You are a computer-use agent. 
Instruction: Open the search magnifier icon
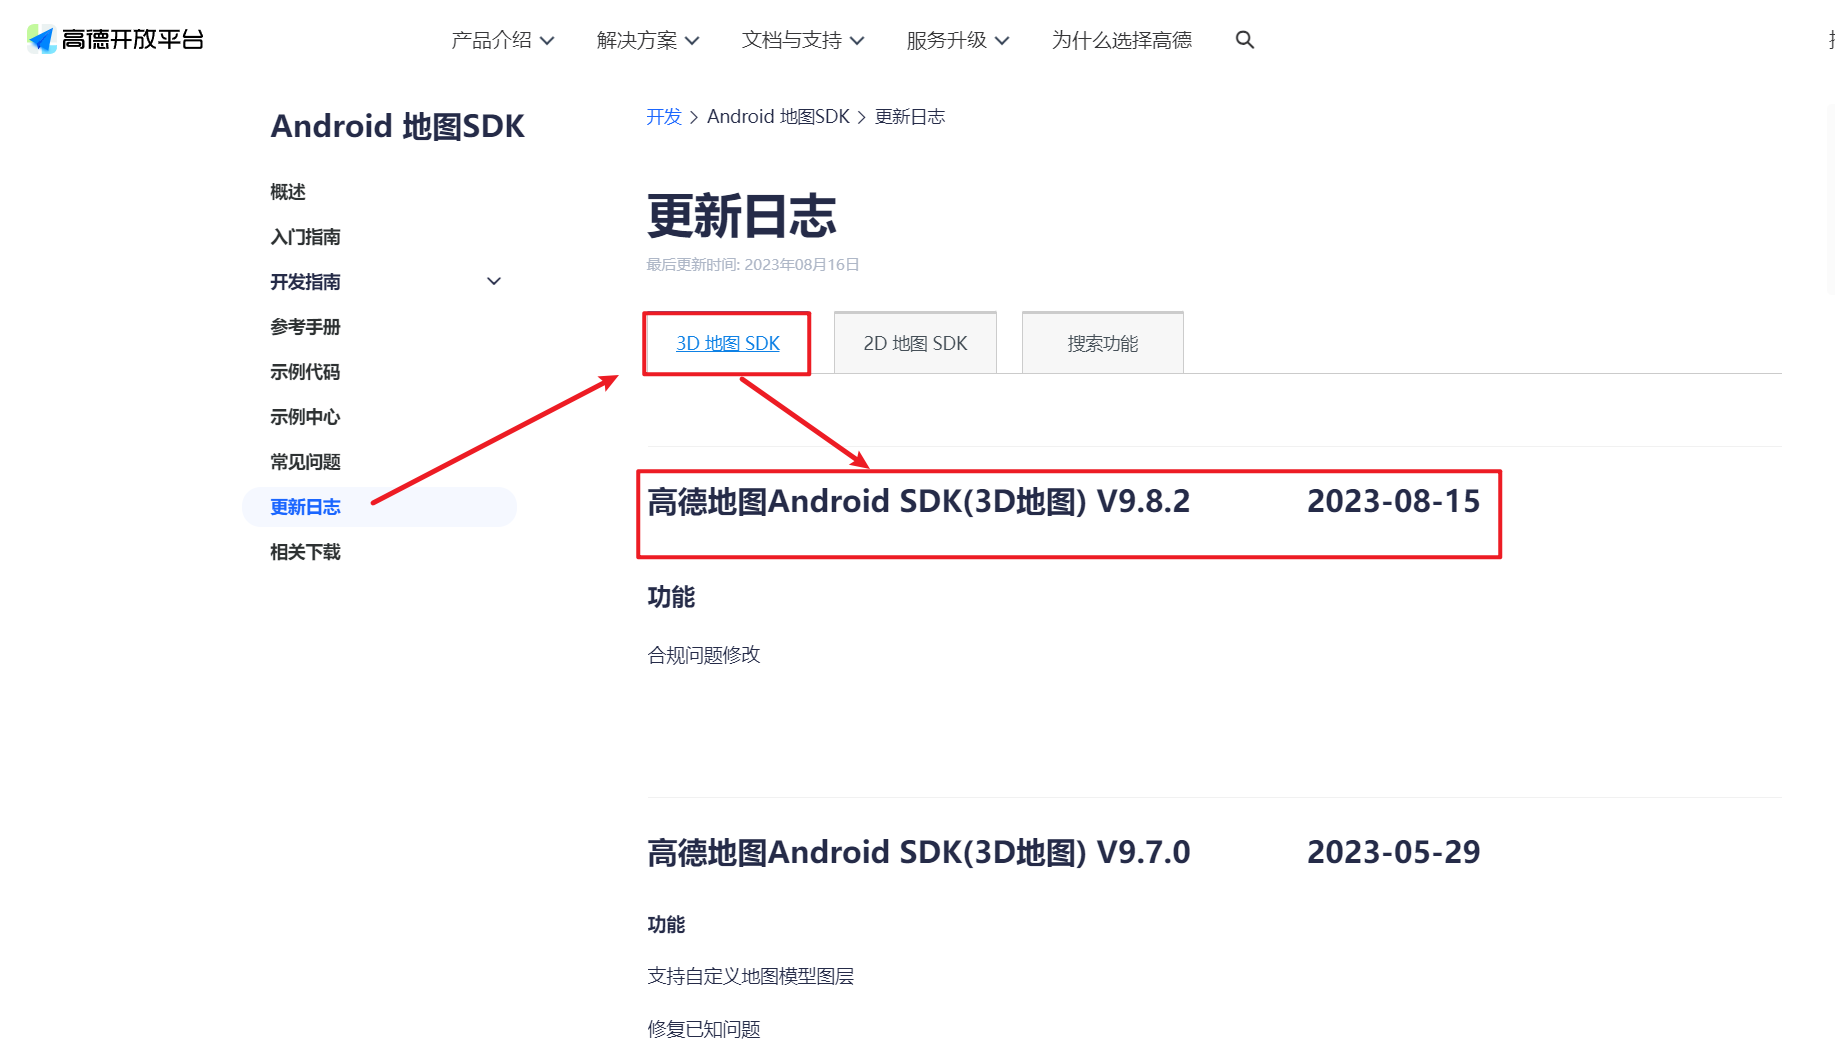point(1245,40)
